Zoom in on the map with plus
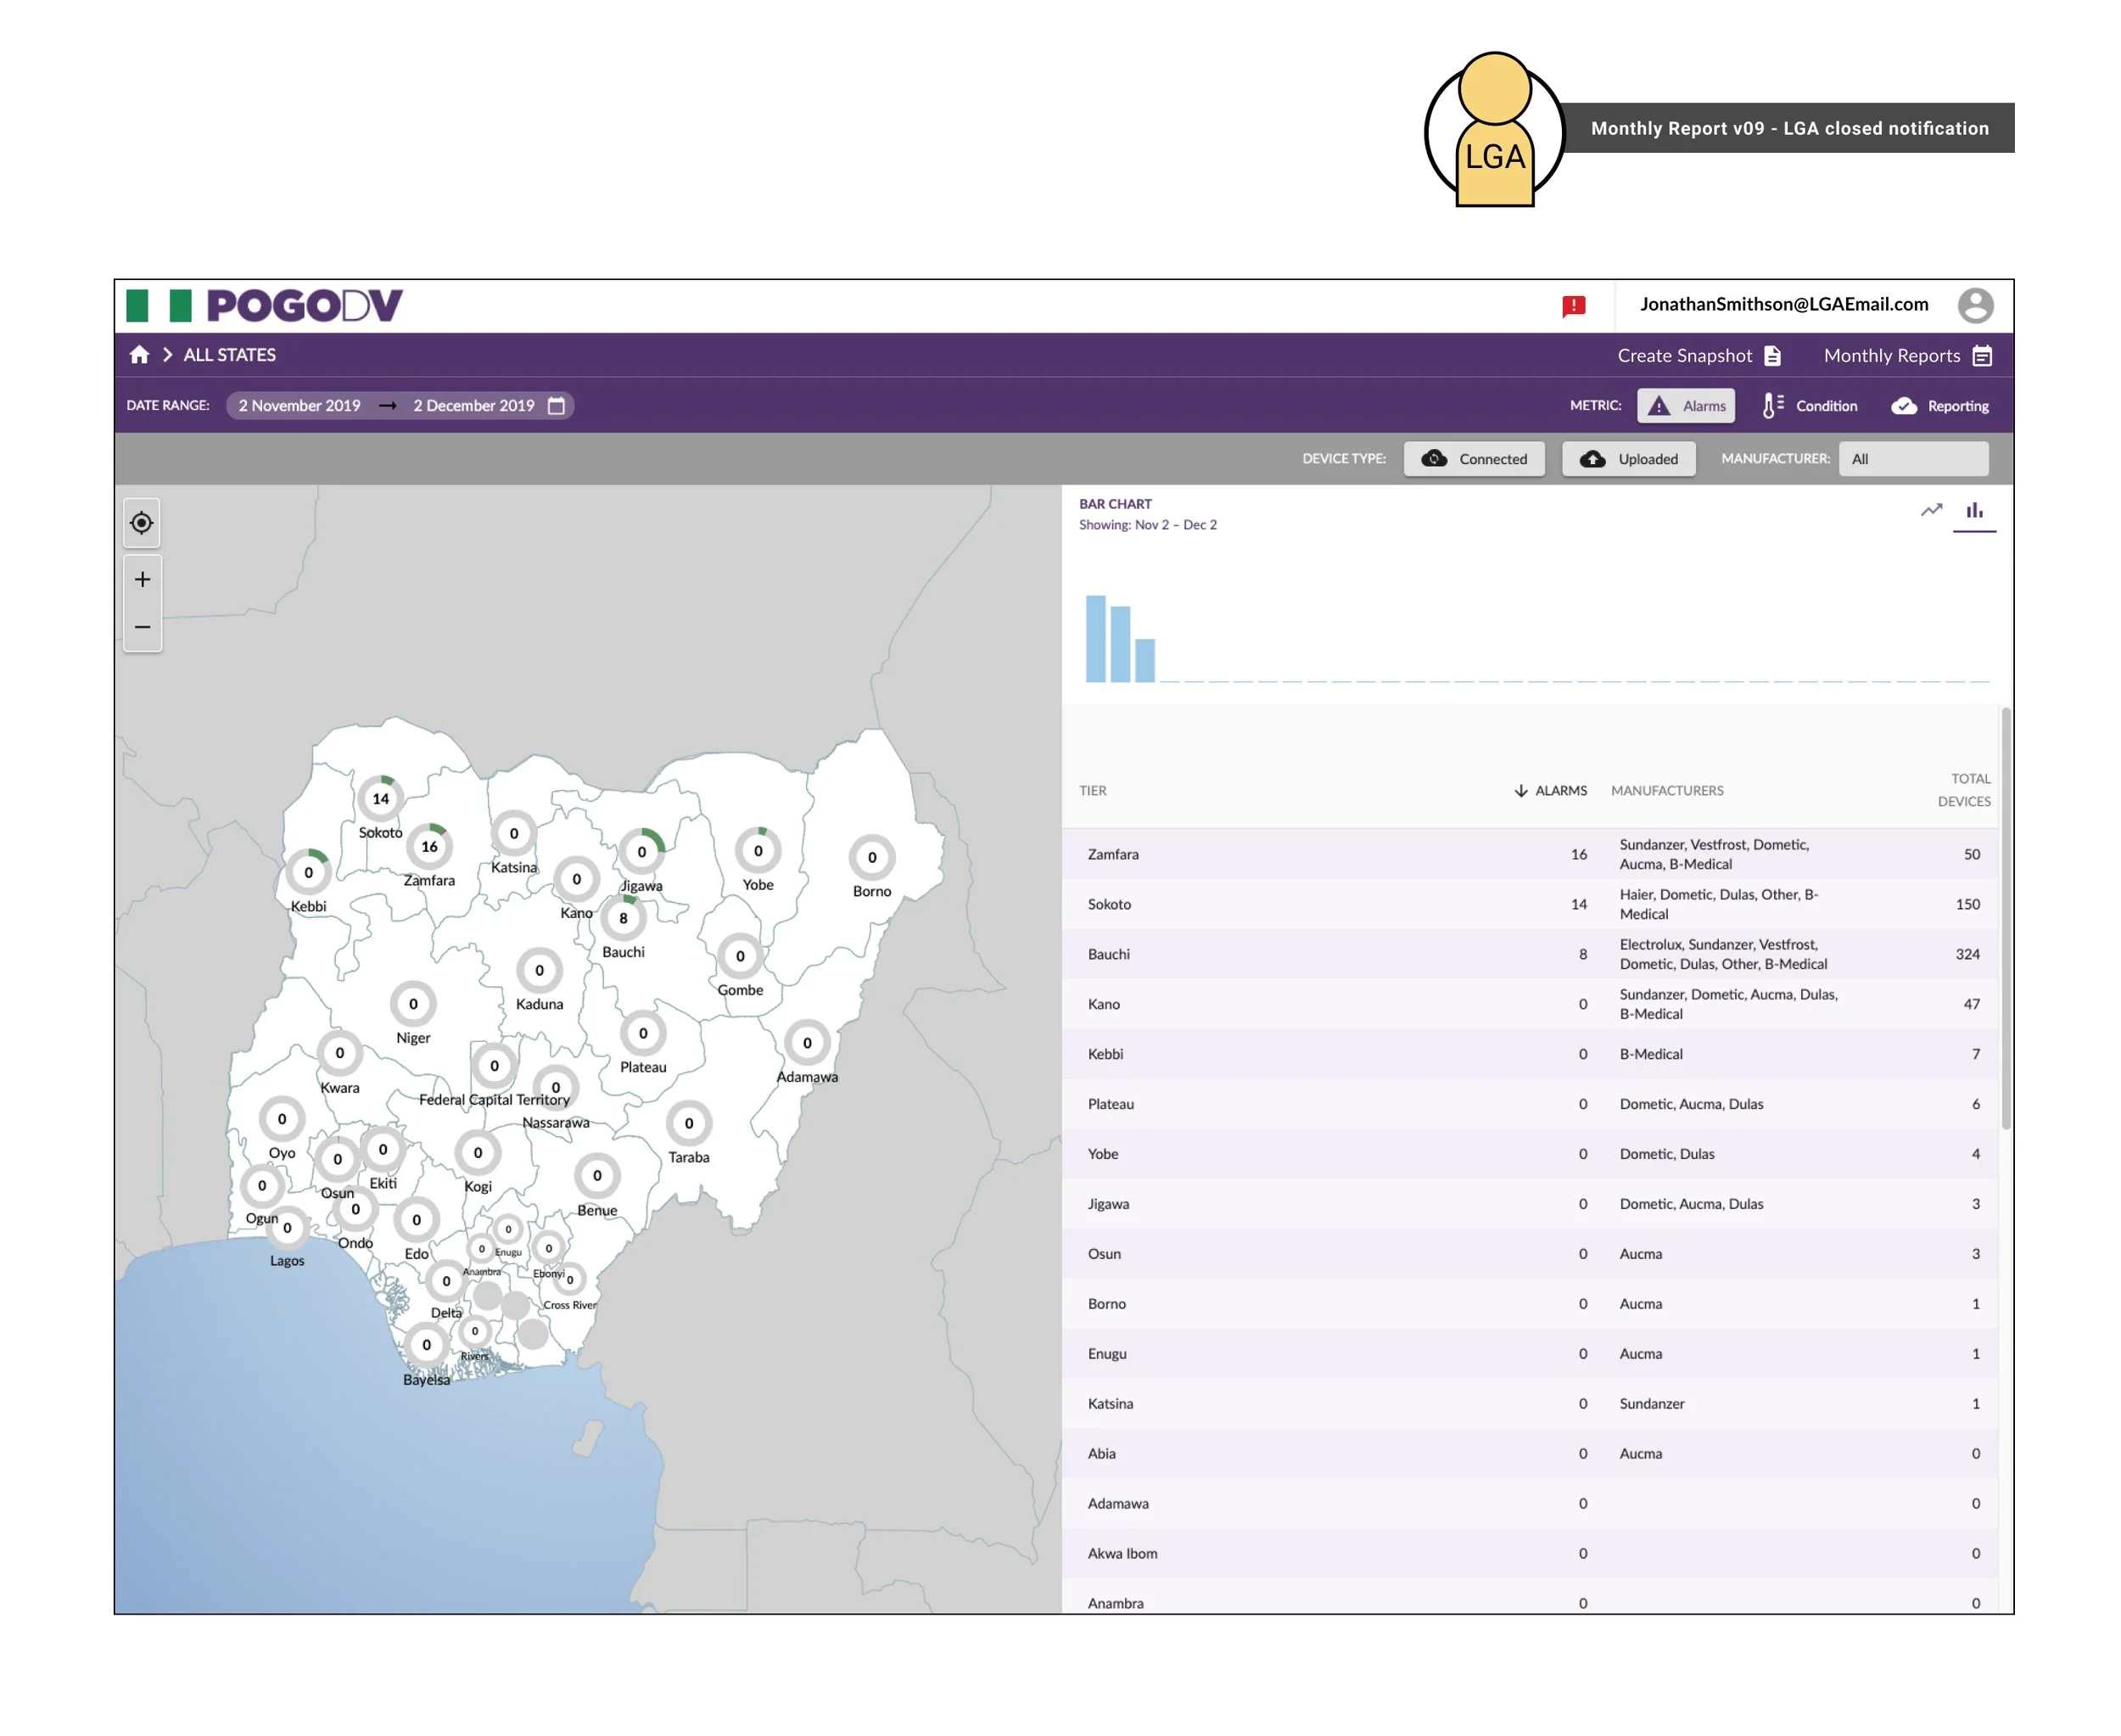2121x1736 pixels. [142, 579]
